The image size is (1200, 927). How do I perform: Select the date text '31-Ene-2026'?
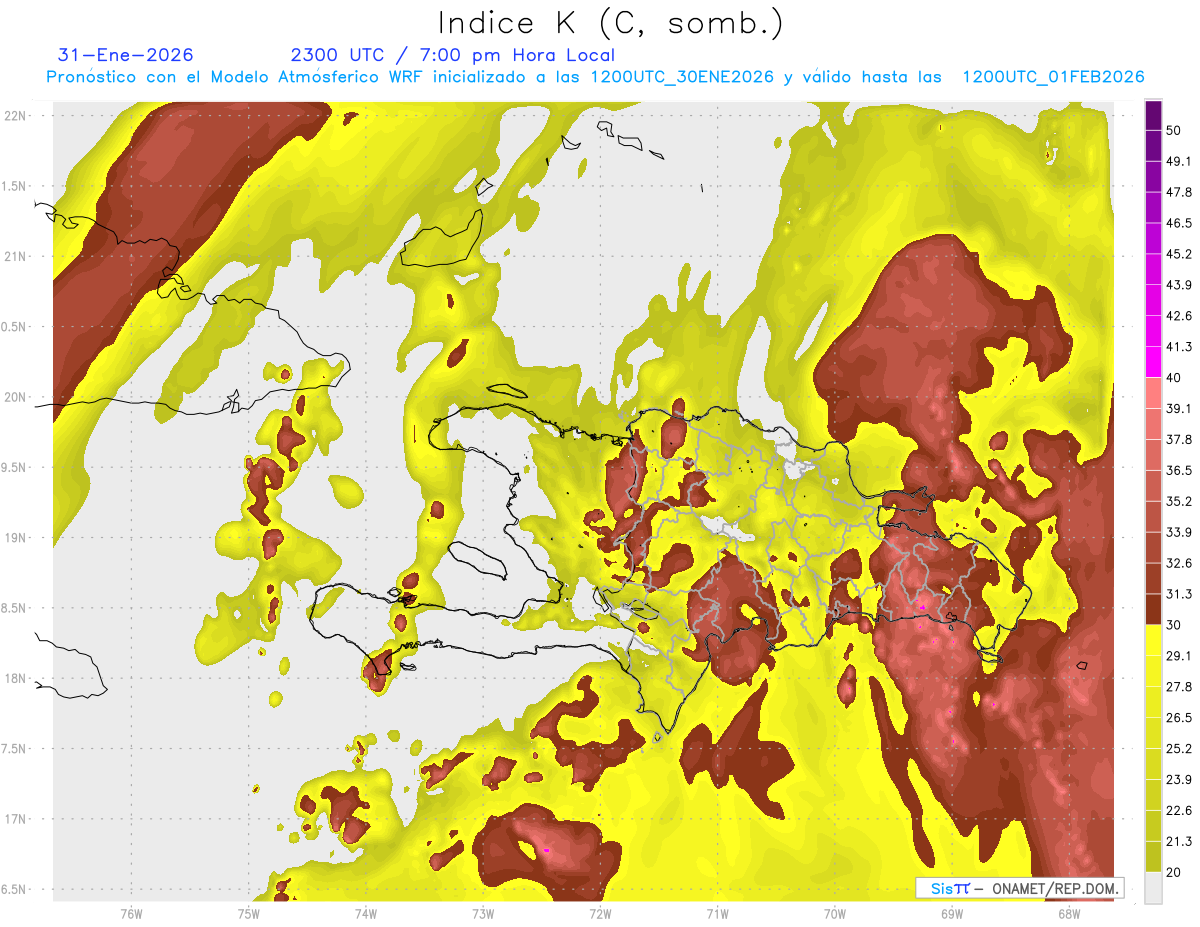pos(126,55)
